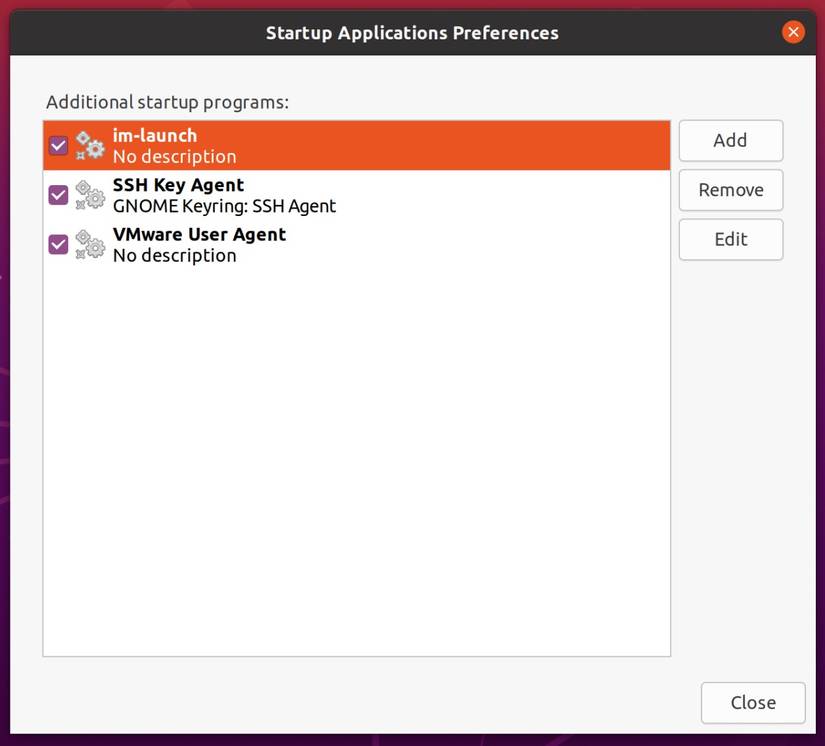The width and height of the screenshot is (825, 746).
Task: Click the Startup Applications Preferences title bar
Action: (411, 31)
